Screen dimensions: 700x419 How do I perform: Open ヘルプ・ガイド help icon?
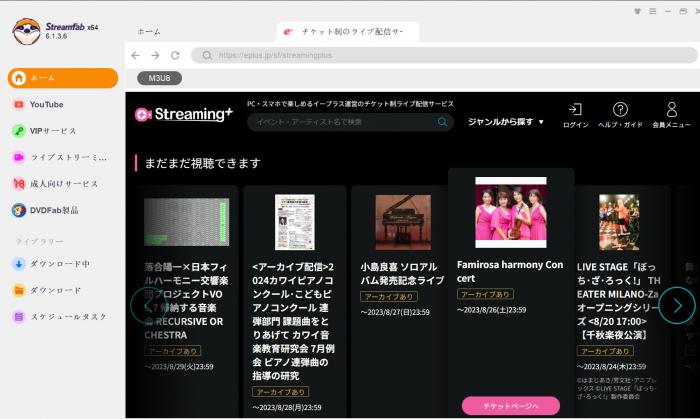tap(620, 115)
